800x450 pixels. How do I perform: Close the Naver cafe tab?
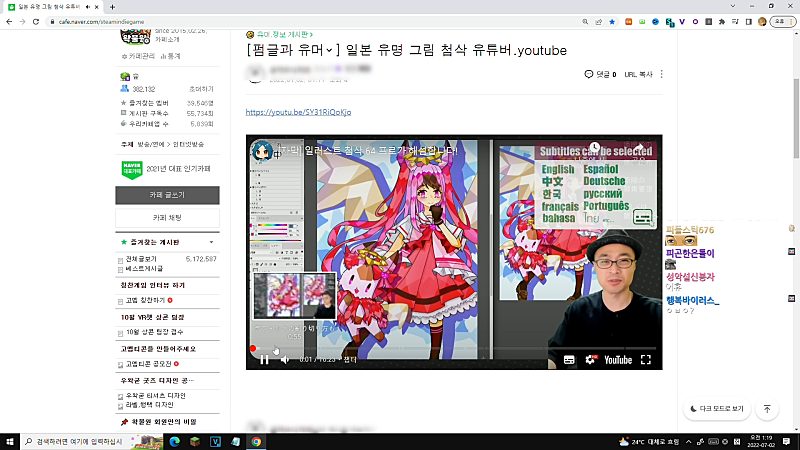point(96,7)
